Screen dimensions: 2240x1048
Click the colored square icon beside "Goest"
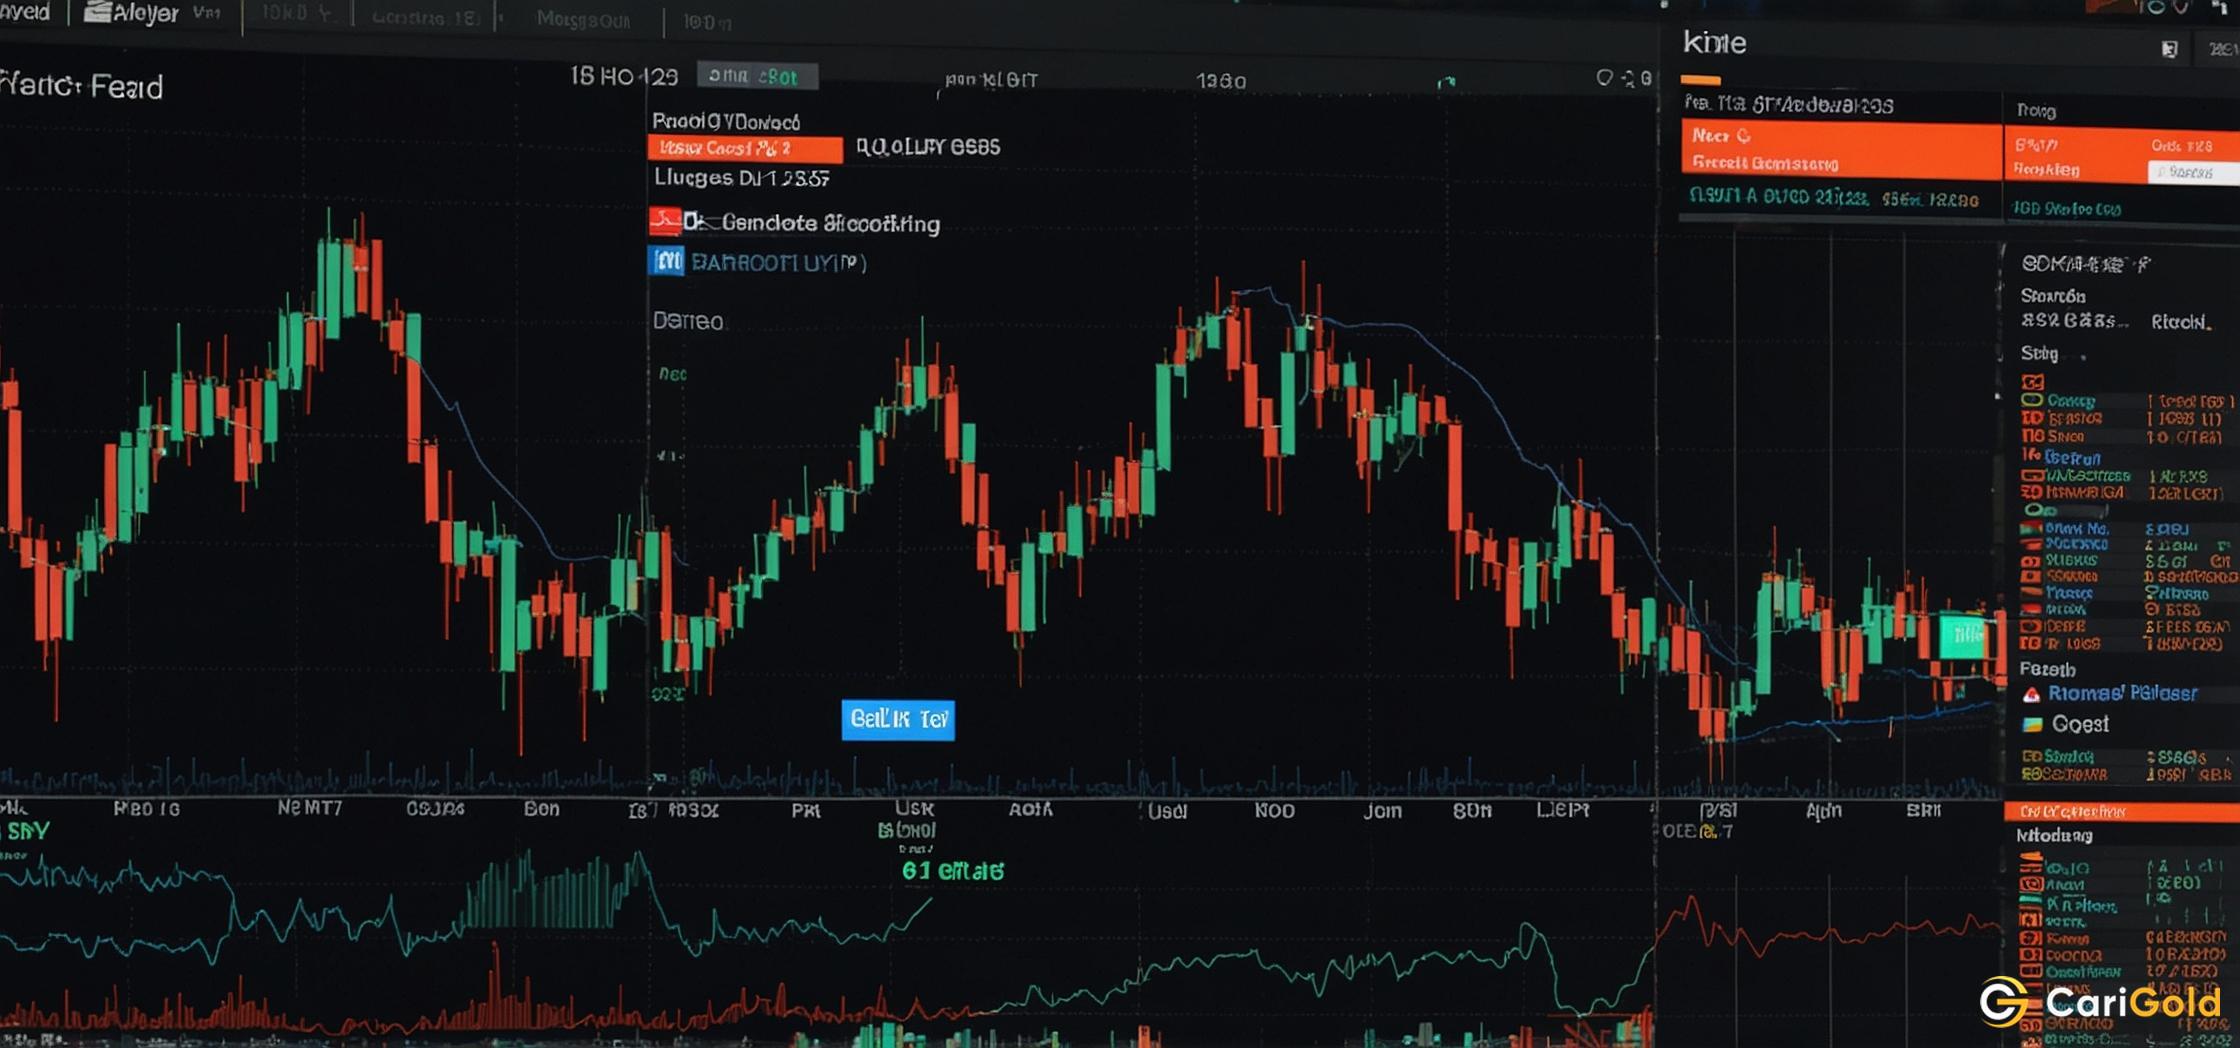[x=2032, y=724]
